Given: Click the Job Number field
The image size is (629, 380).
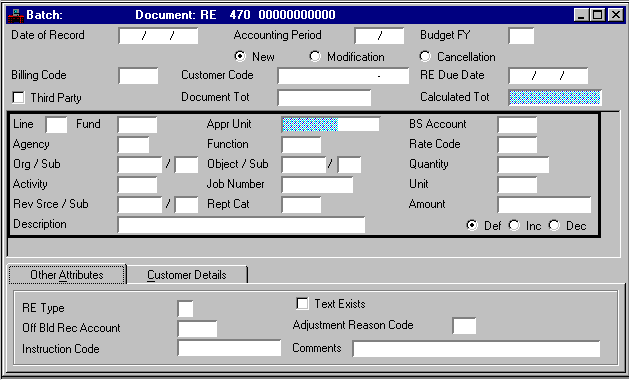Looking at the screenshot, I should pyautogui.click(x=317, y=185).
